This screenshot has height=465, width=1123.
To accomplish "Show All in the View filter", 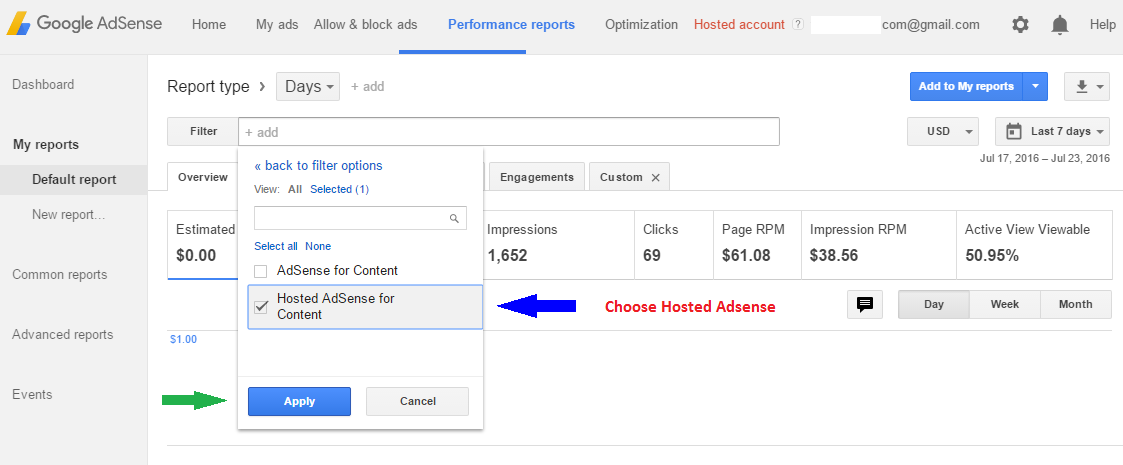I will 295,189.
